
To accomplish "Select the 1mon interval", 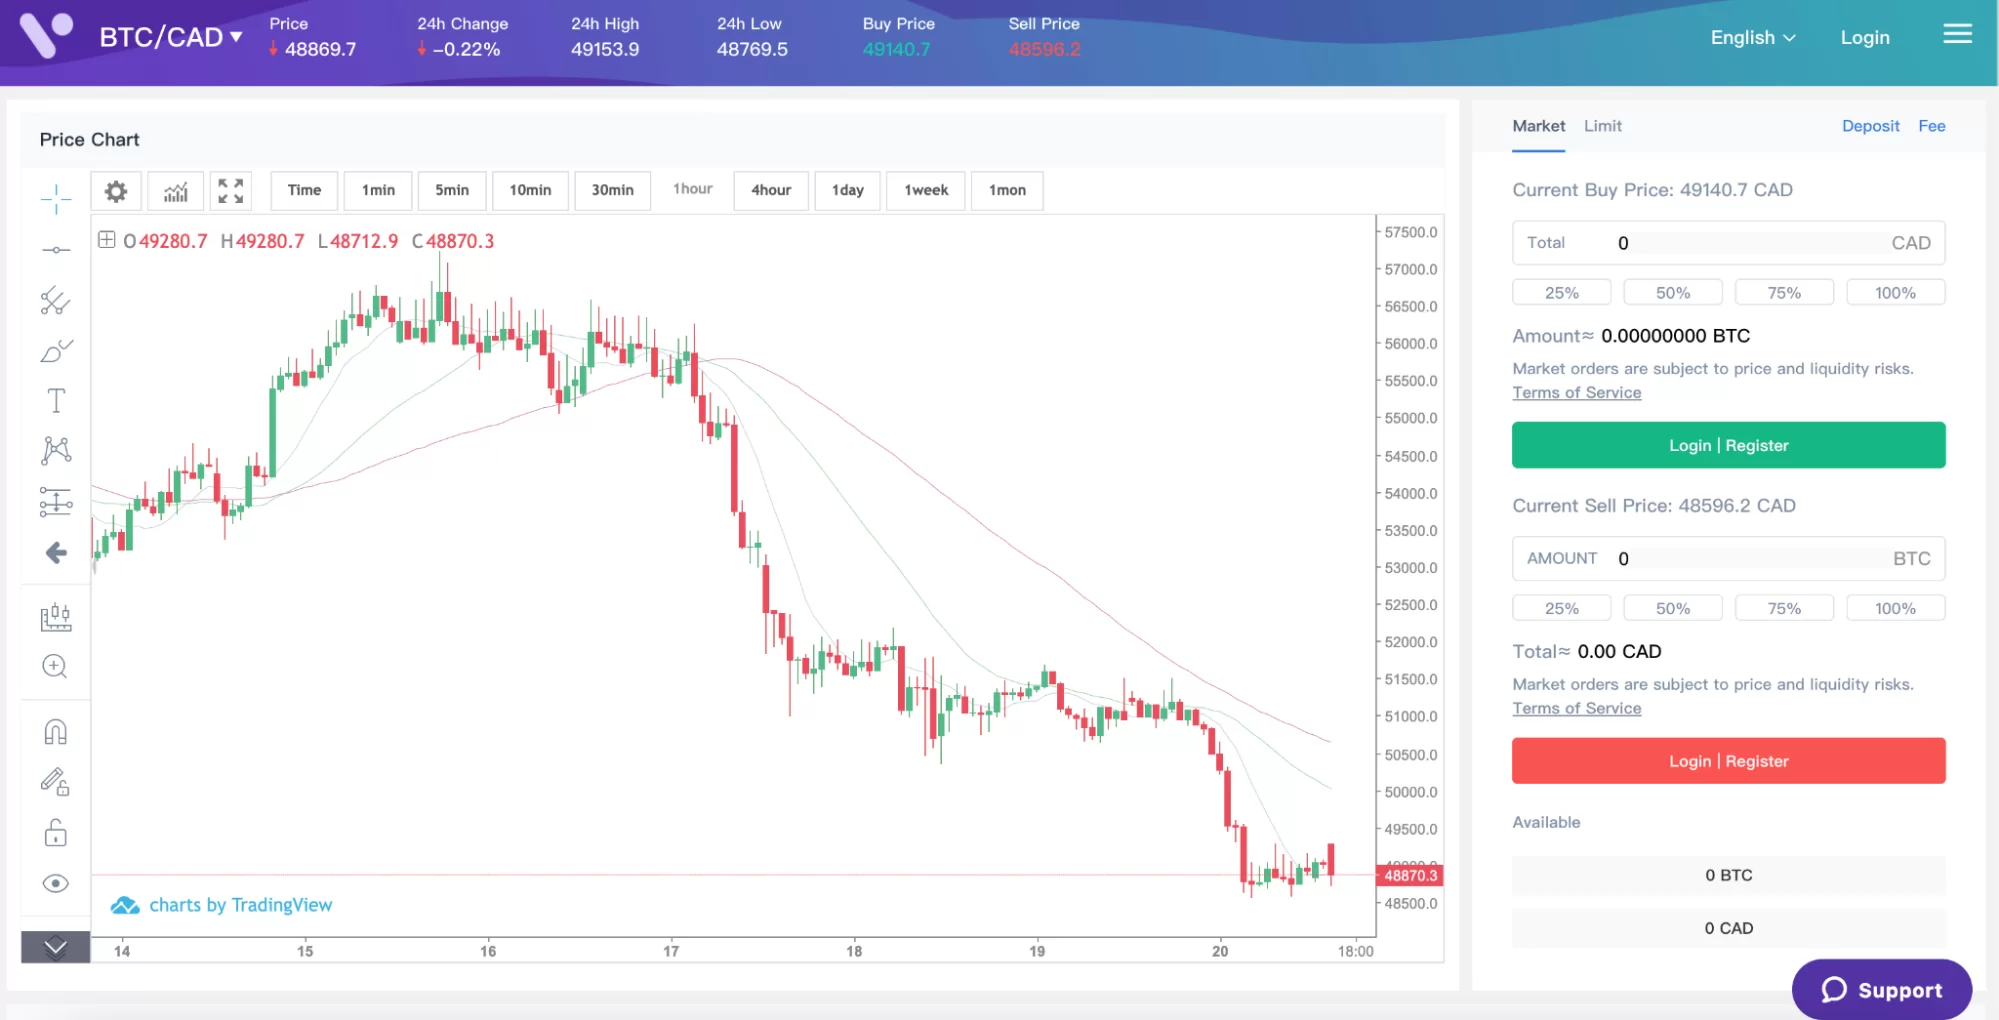I will point(1007,190).
